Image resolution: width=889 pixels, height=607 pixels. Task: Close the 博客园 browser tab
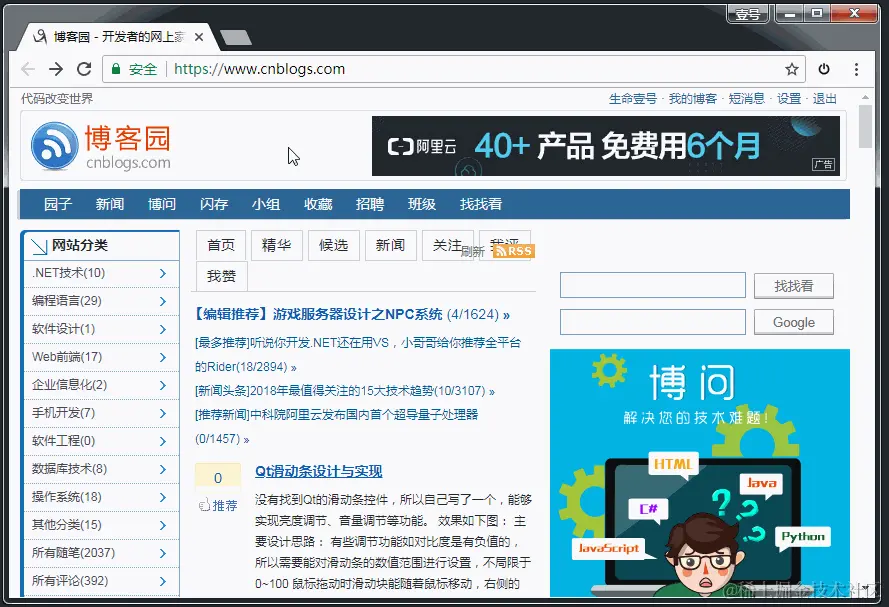click(x=198, y=37)
